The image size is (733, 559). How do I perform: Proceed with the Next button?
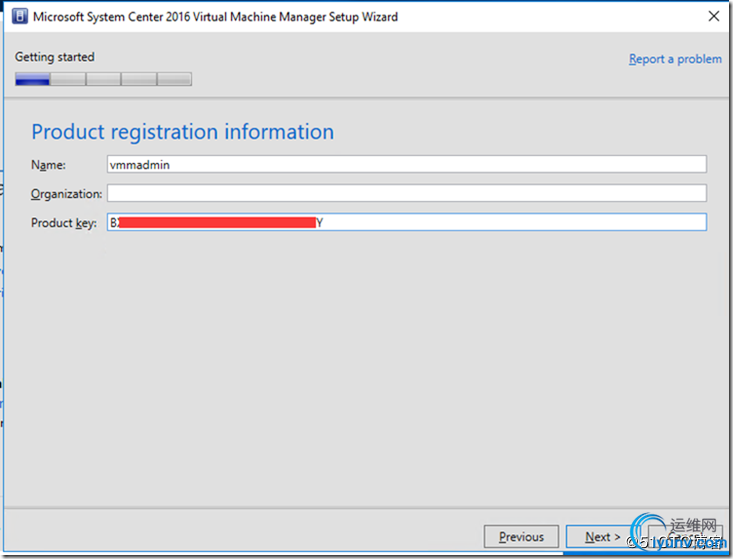click(x=598, y=537)
